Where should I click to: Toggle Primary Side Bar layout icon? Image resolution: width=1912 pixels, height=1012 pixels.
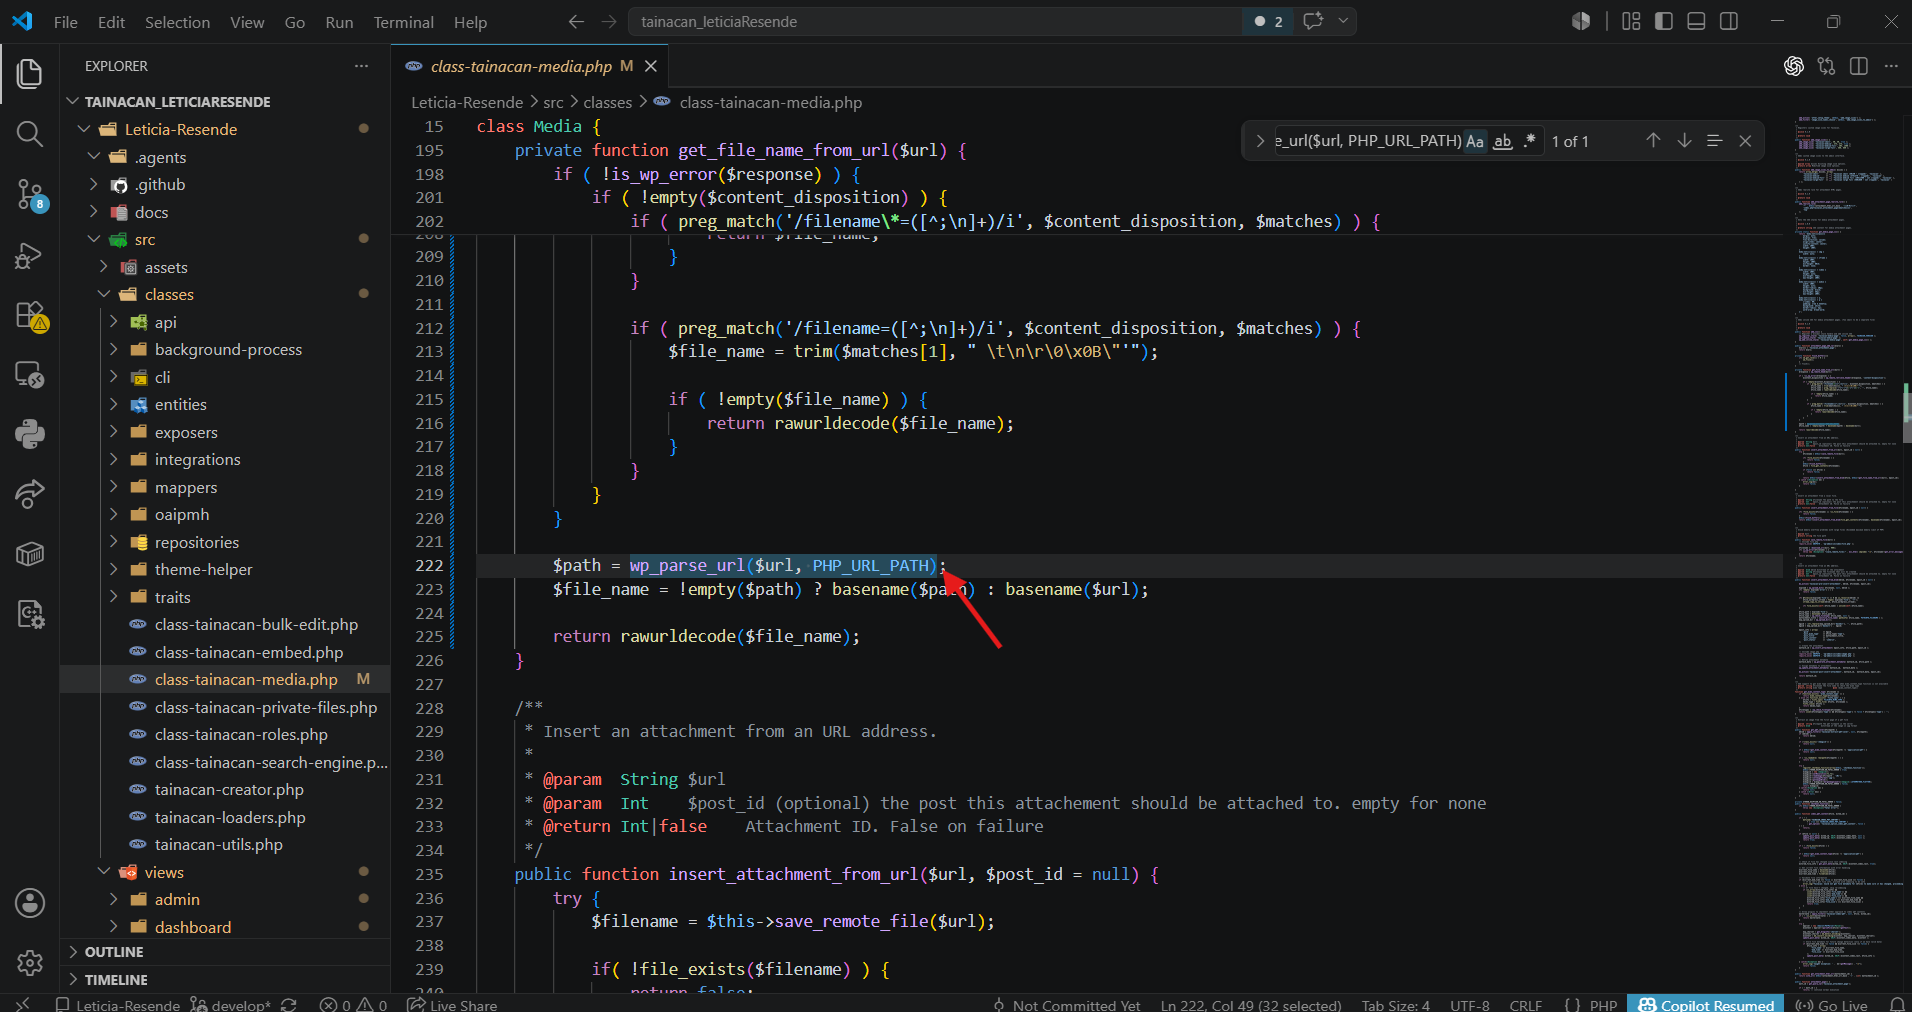click(1664, 21)
